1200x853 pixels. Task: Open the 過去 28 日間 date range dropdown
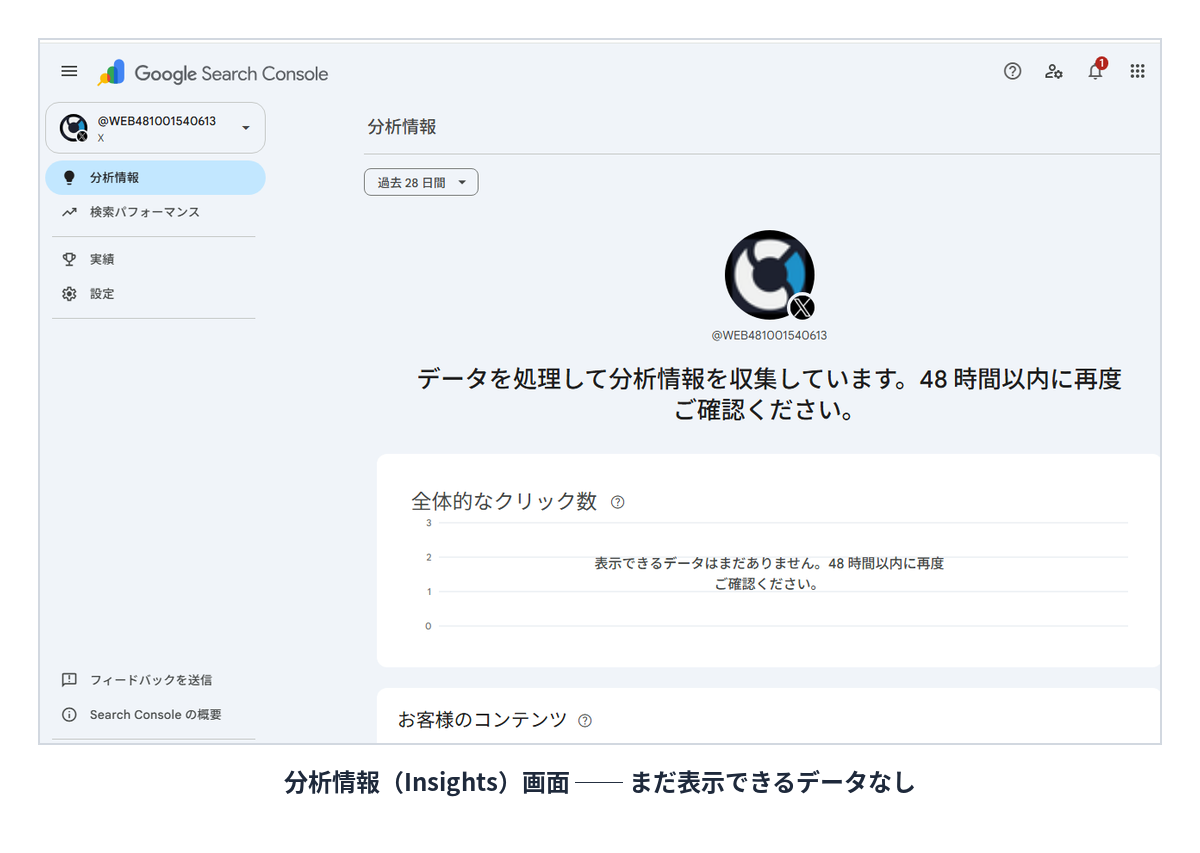421,183
